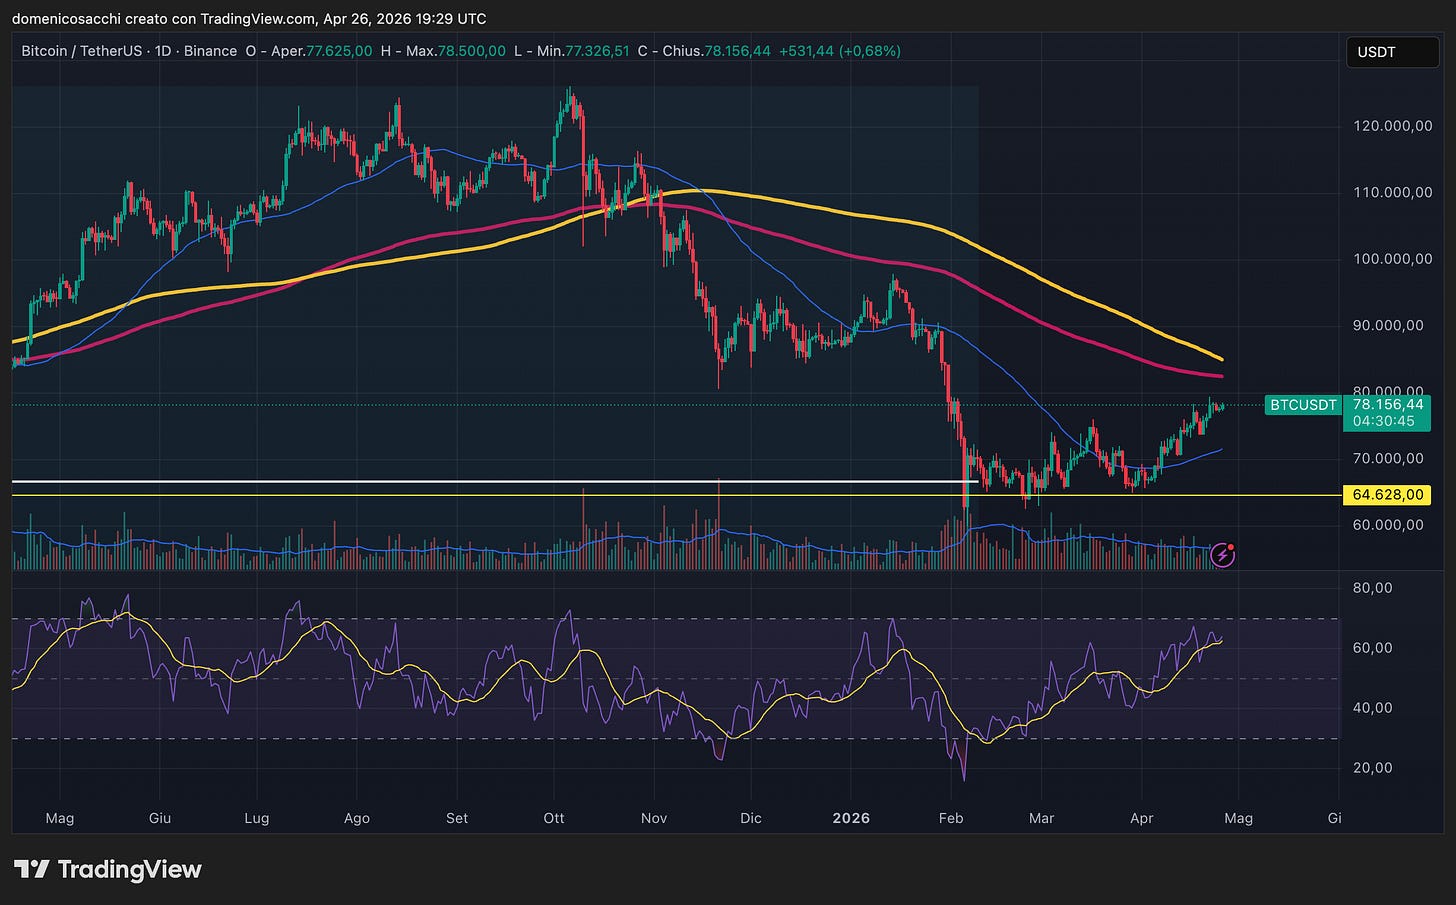Click the current price value 78.156,44 on axis
This screenshot has width=1456, height=905.
[x=1387, y=404]
